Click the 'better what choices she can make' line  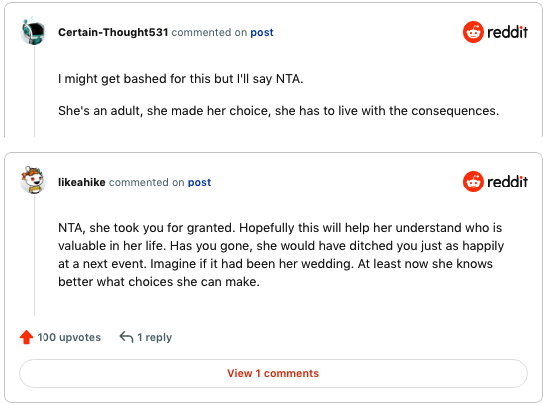pos(159,282)
